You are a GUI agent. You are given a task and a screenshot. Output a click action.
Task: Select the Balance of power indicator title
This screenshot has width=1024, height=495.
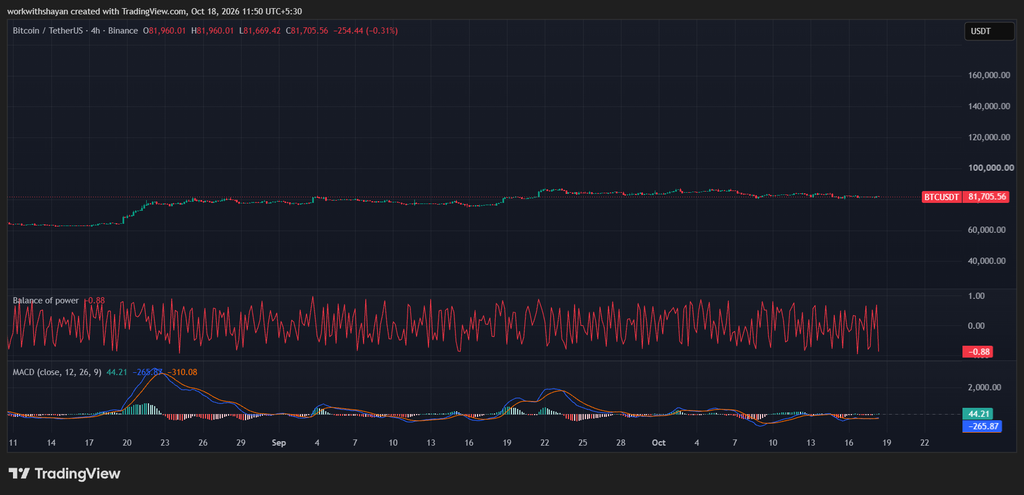pos(46,300)
